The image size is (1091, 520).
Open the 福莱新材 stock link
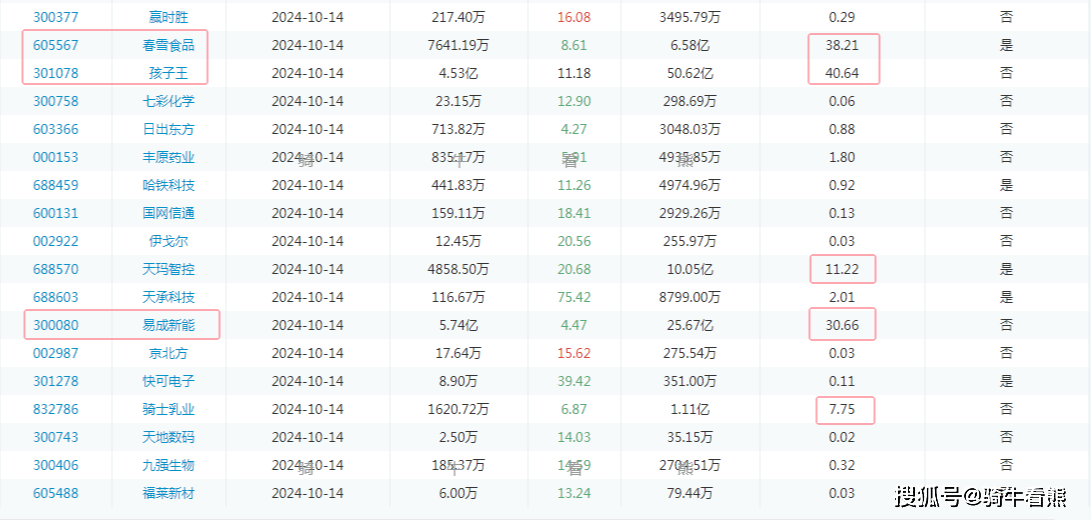pos(168,493)
